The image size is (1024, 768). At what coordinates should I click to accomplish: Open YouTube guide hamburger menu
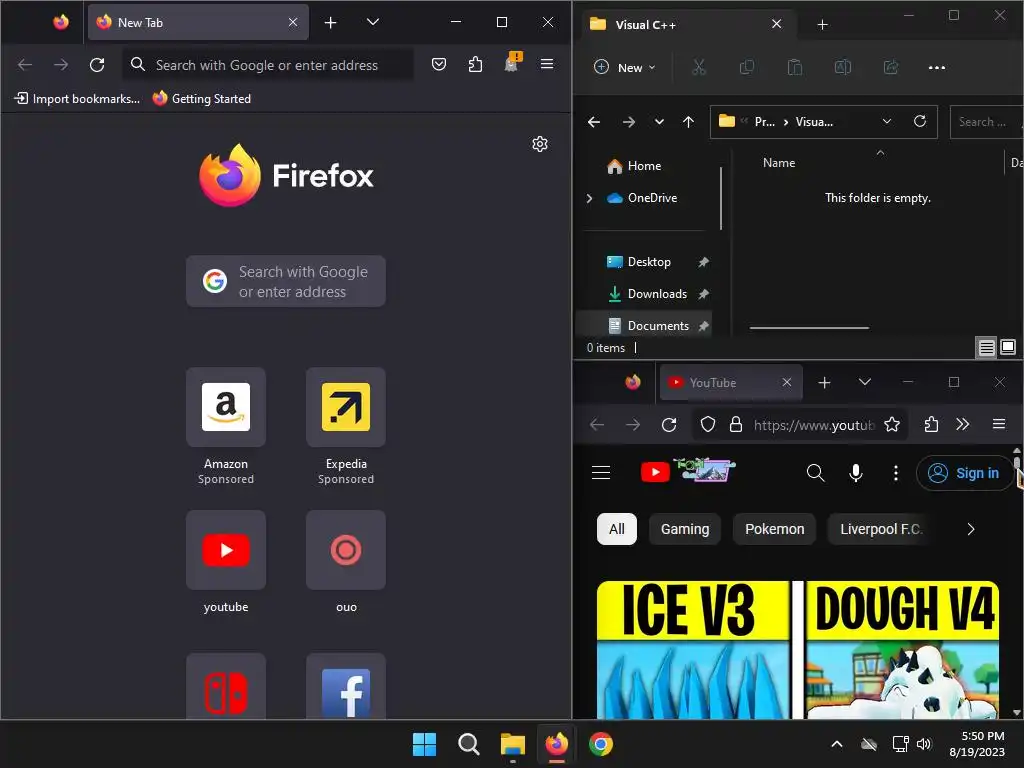(x=601, y=472)
